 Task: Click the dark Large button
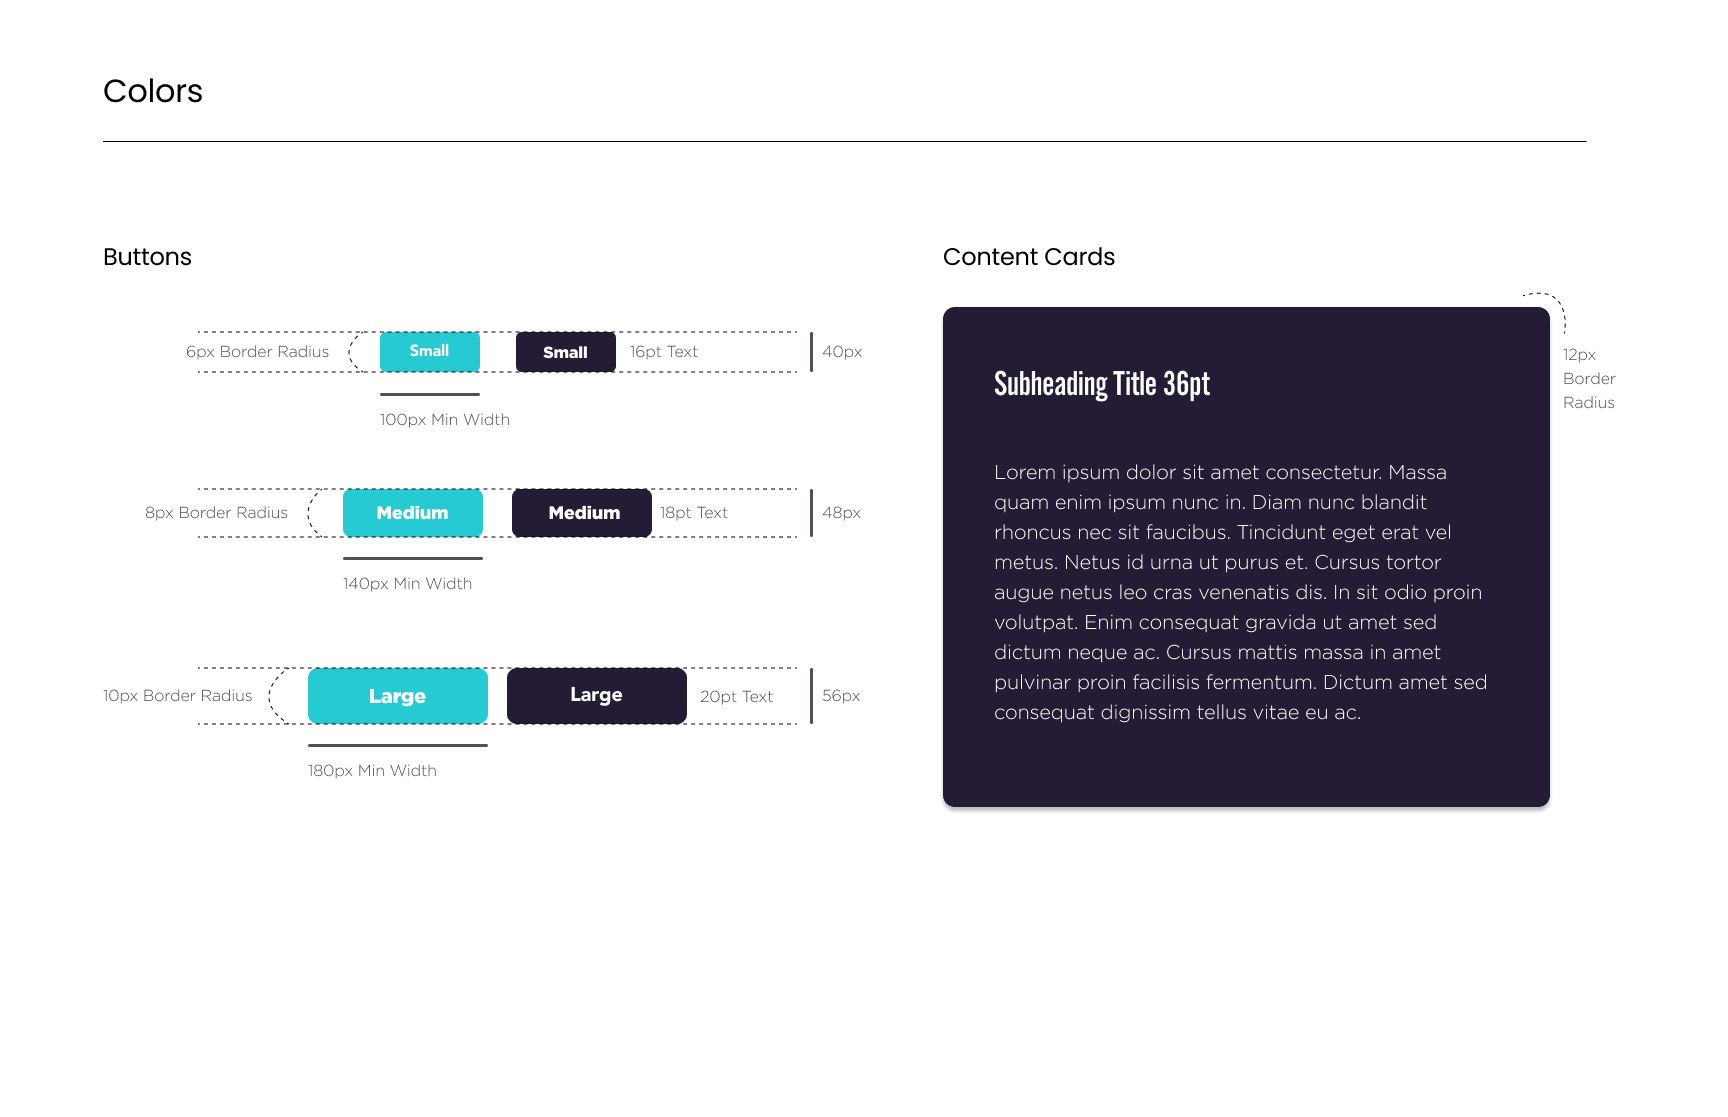(x=597, y=696)
